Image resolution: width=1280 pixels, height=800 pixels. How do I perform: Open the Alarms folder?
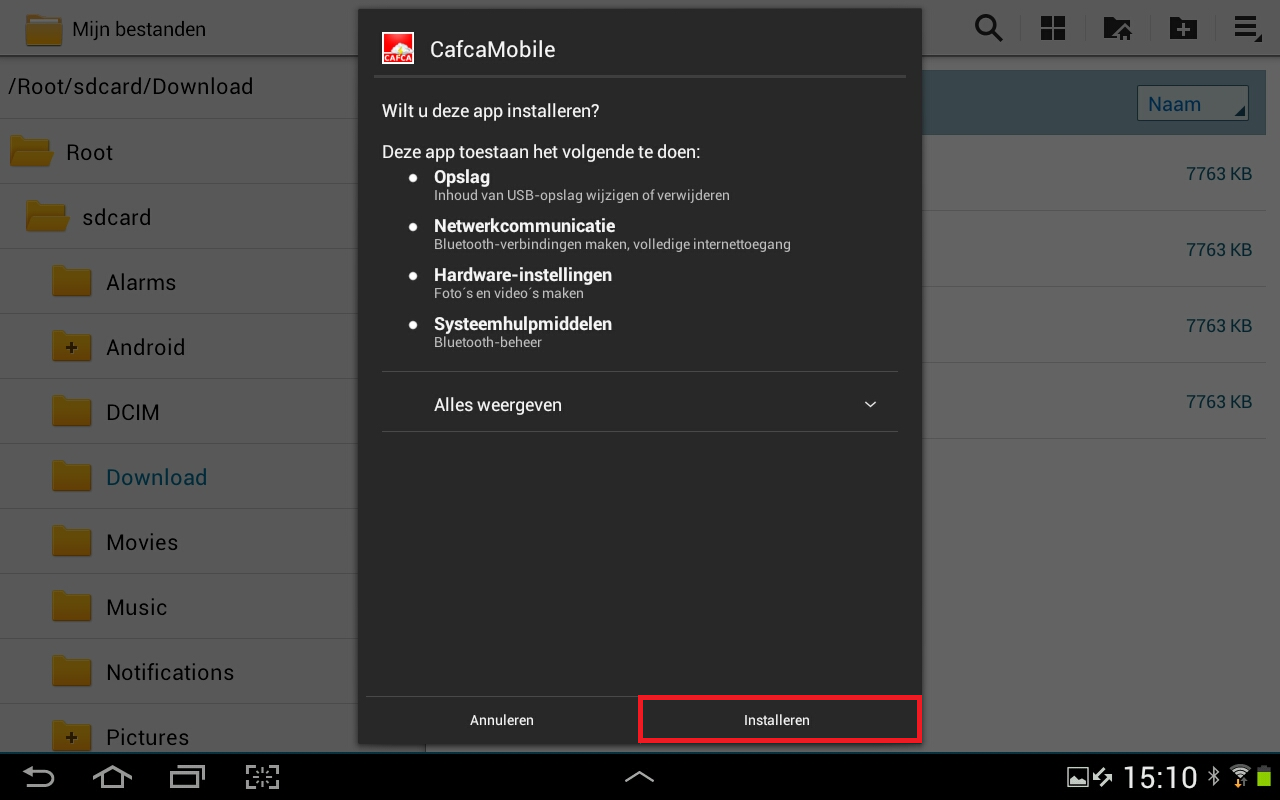pos(178,282)
